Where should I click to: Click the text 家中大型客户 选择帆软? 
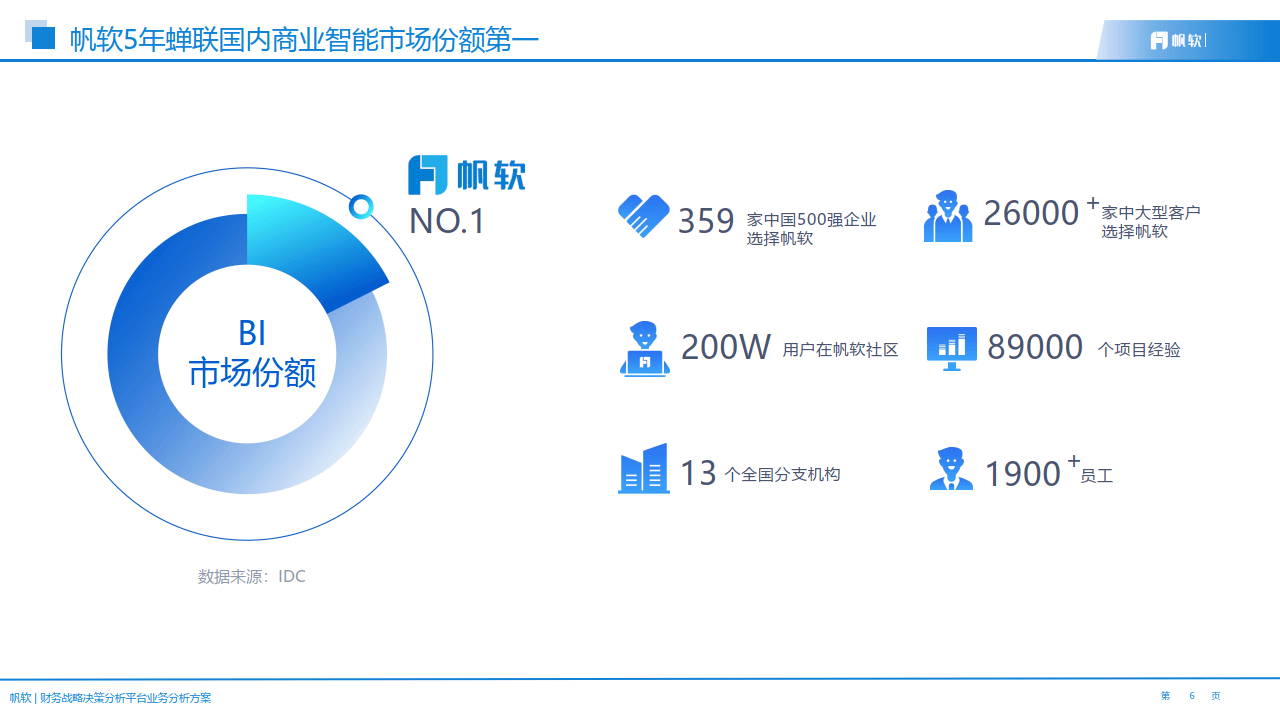click(x=1150, y=221)
